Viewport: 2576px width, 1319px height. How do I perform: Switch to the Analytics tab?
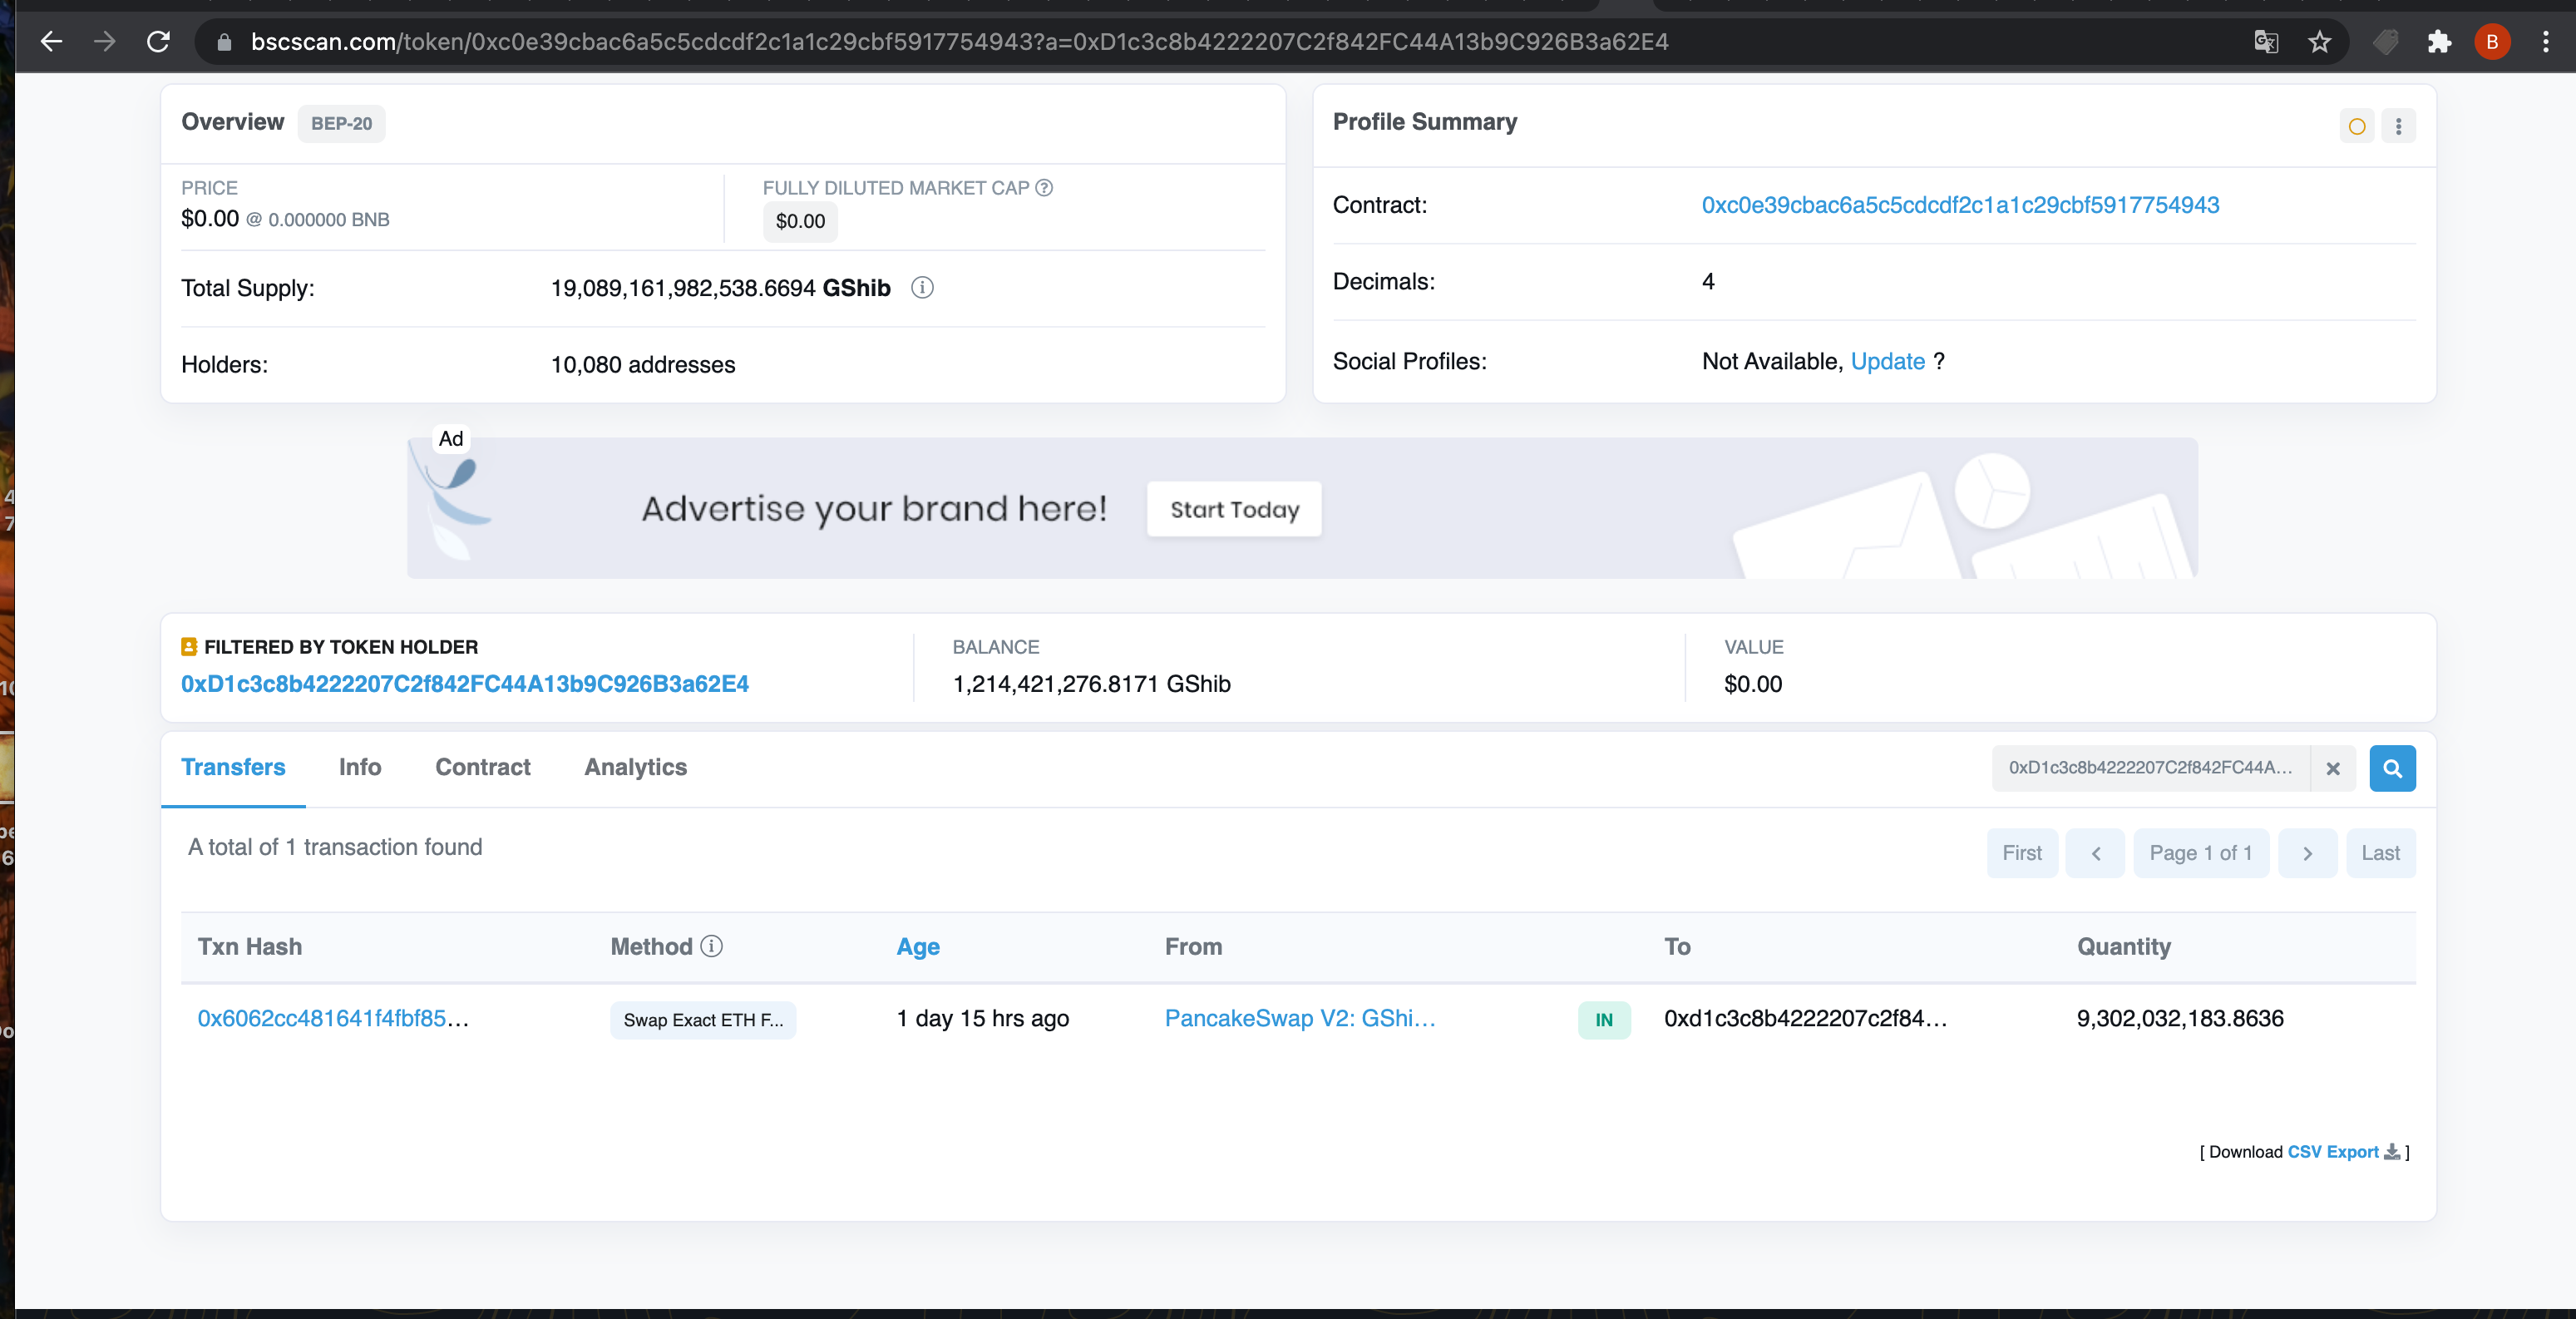click(x=635, y=767)
